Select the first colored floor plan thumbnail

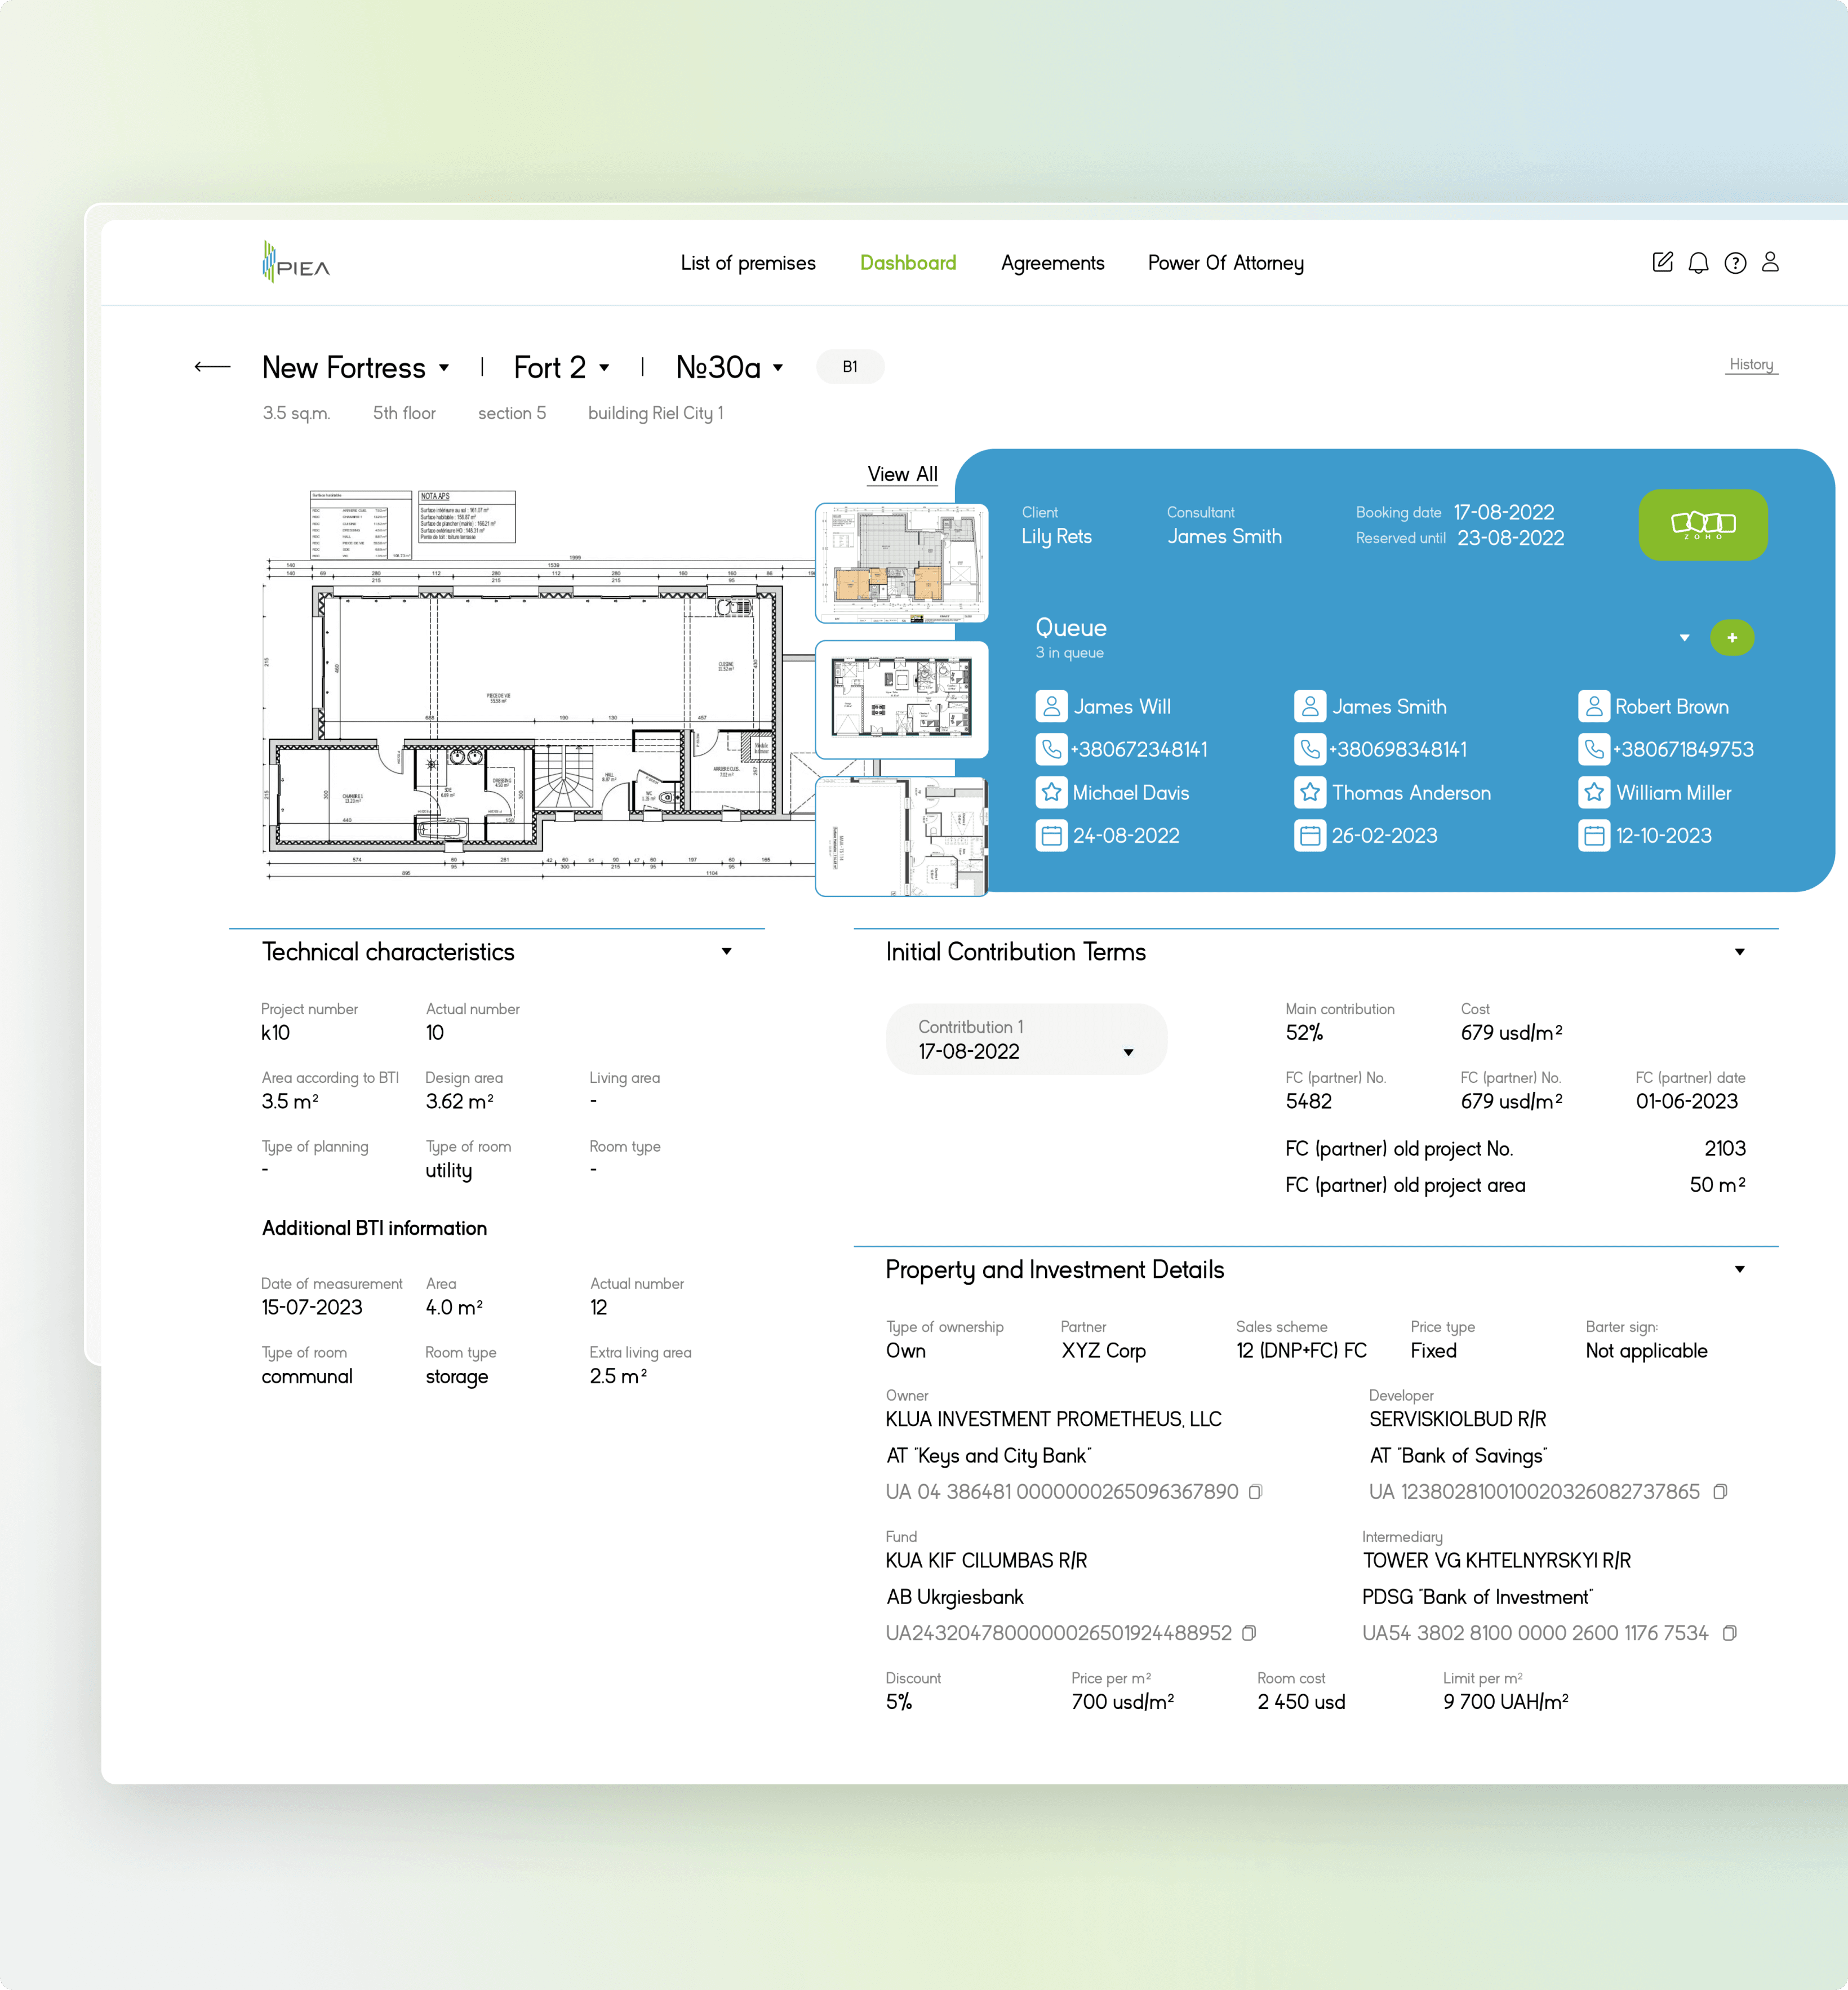click(902, 563)
